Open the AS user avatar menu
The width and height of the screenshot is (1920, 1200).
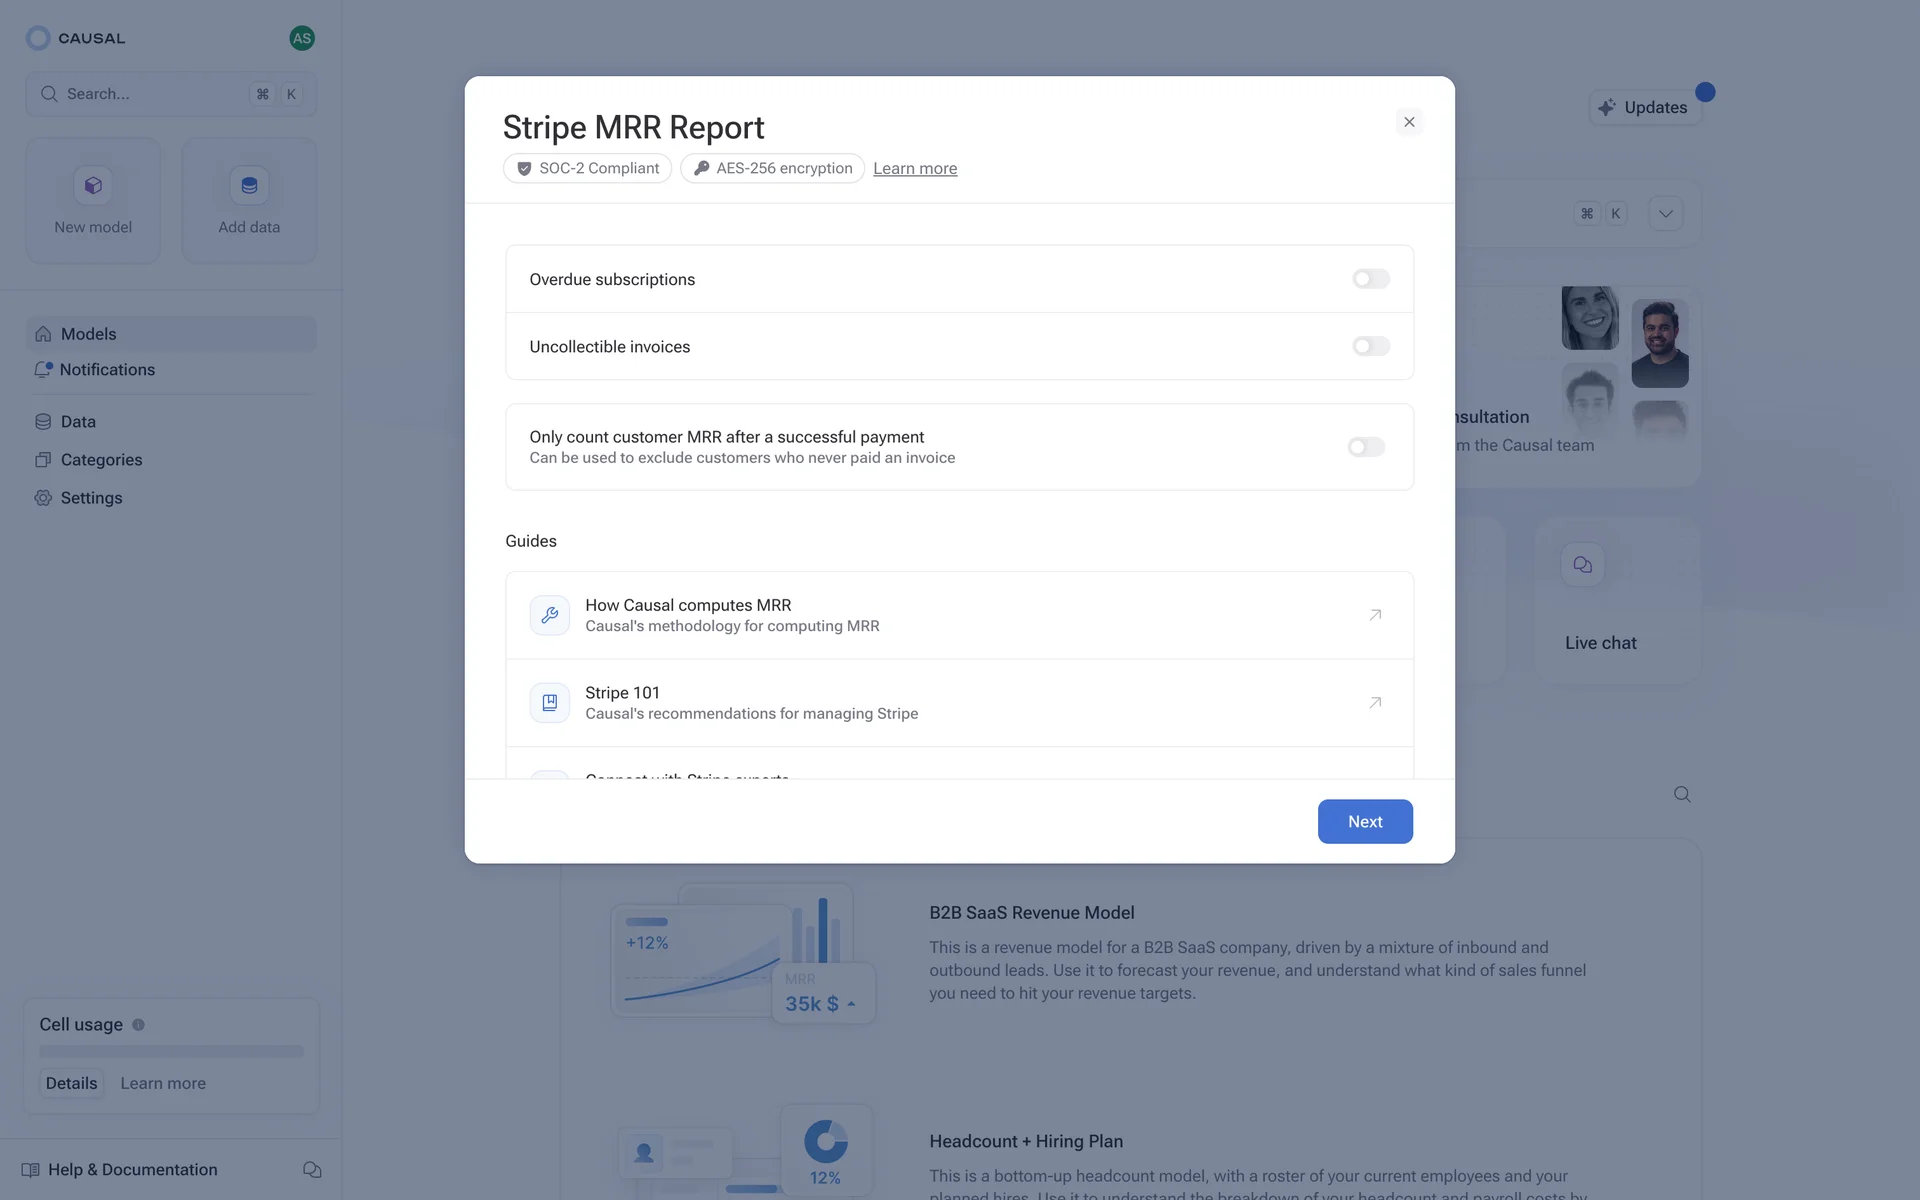pos(302,38)
